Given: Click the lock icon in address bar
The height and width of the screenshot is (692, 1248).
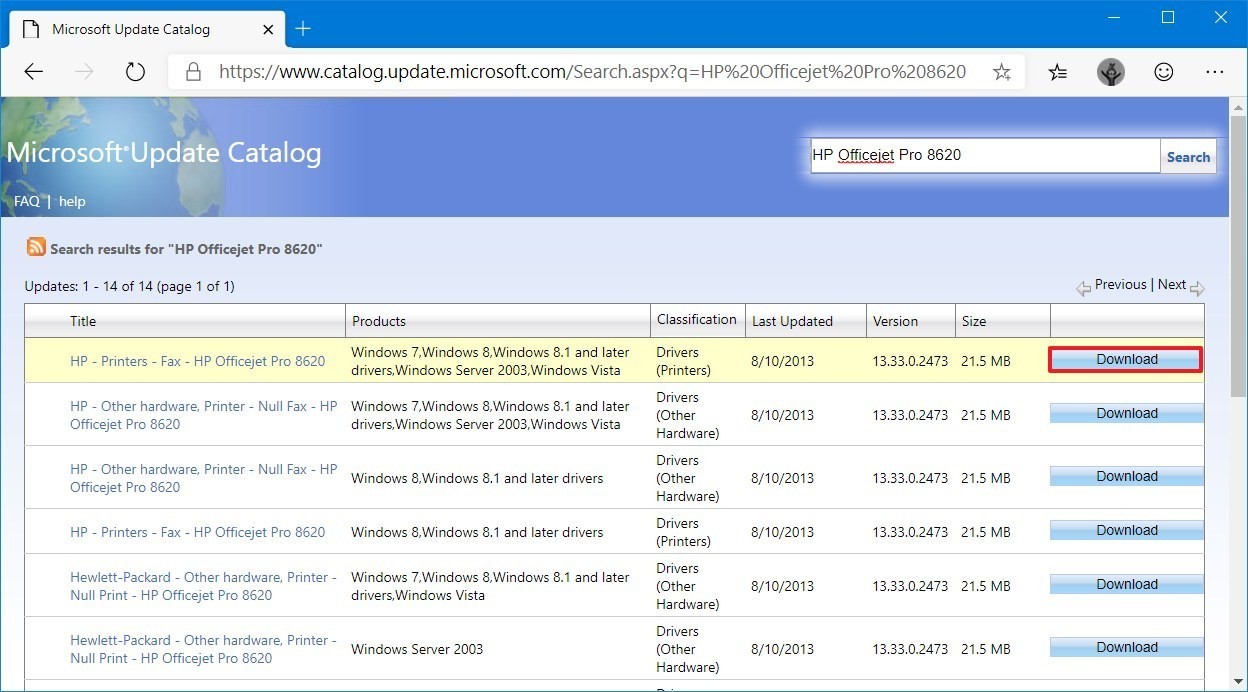Looking at the screenshot, I should tap(194, 72).
